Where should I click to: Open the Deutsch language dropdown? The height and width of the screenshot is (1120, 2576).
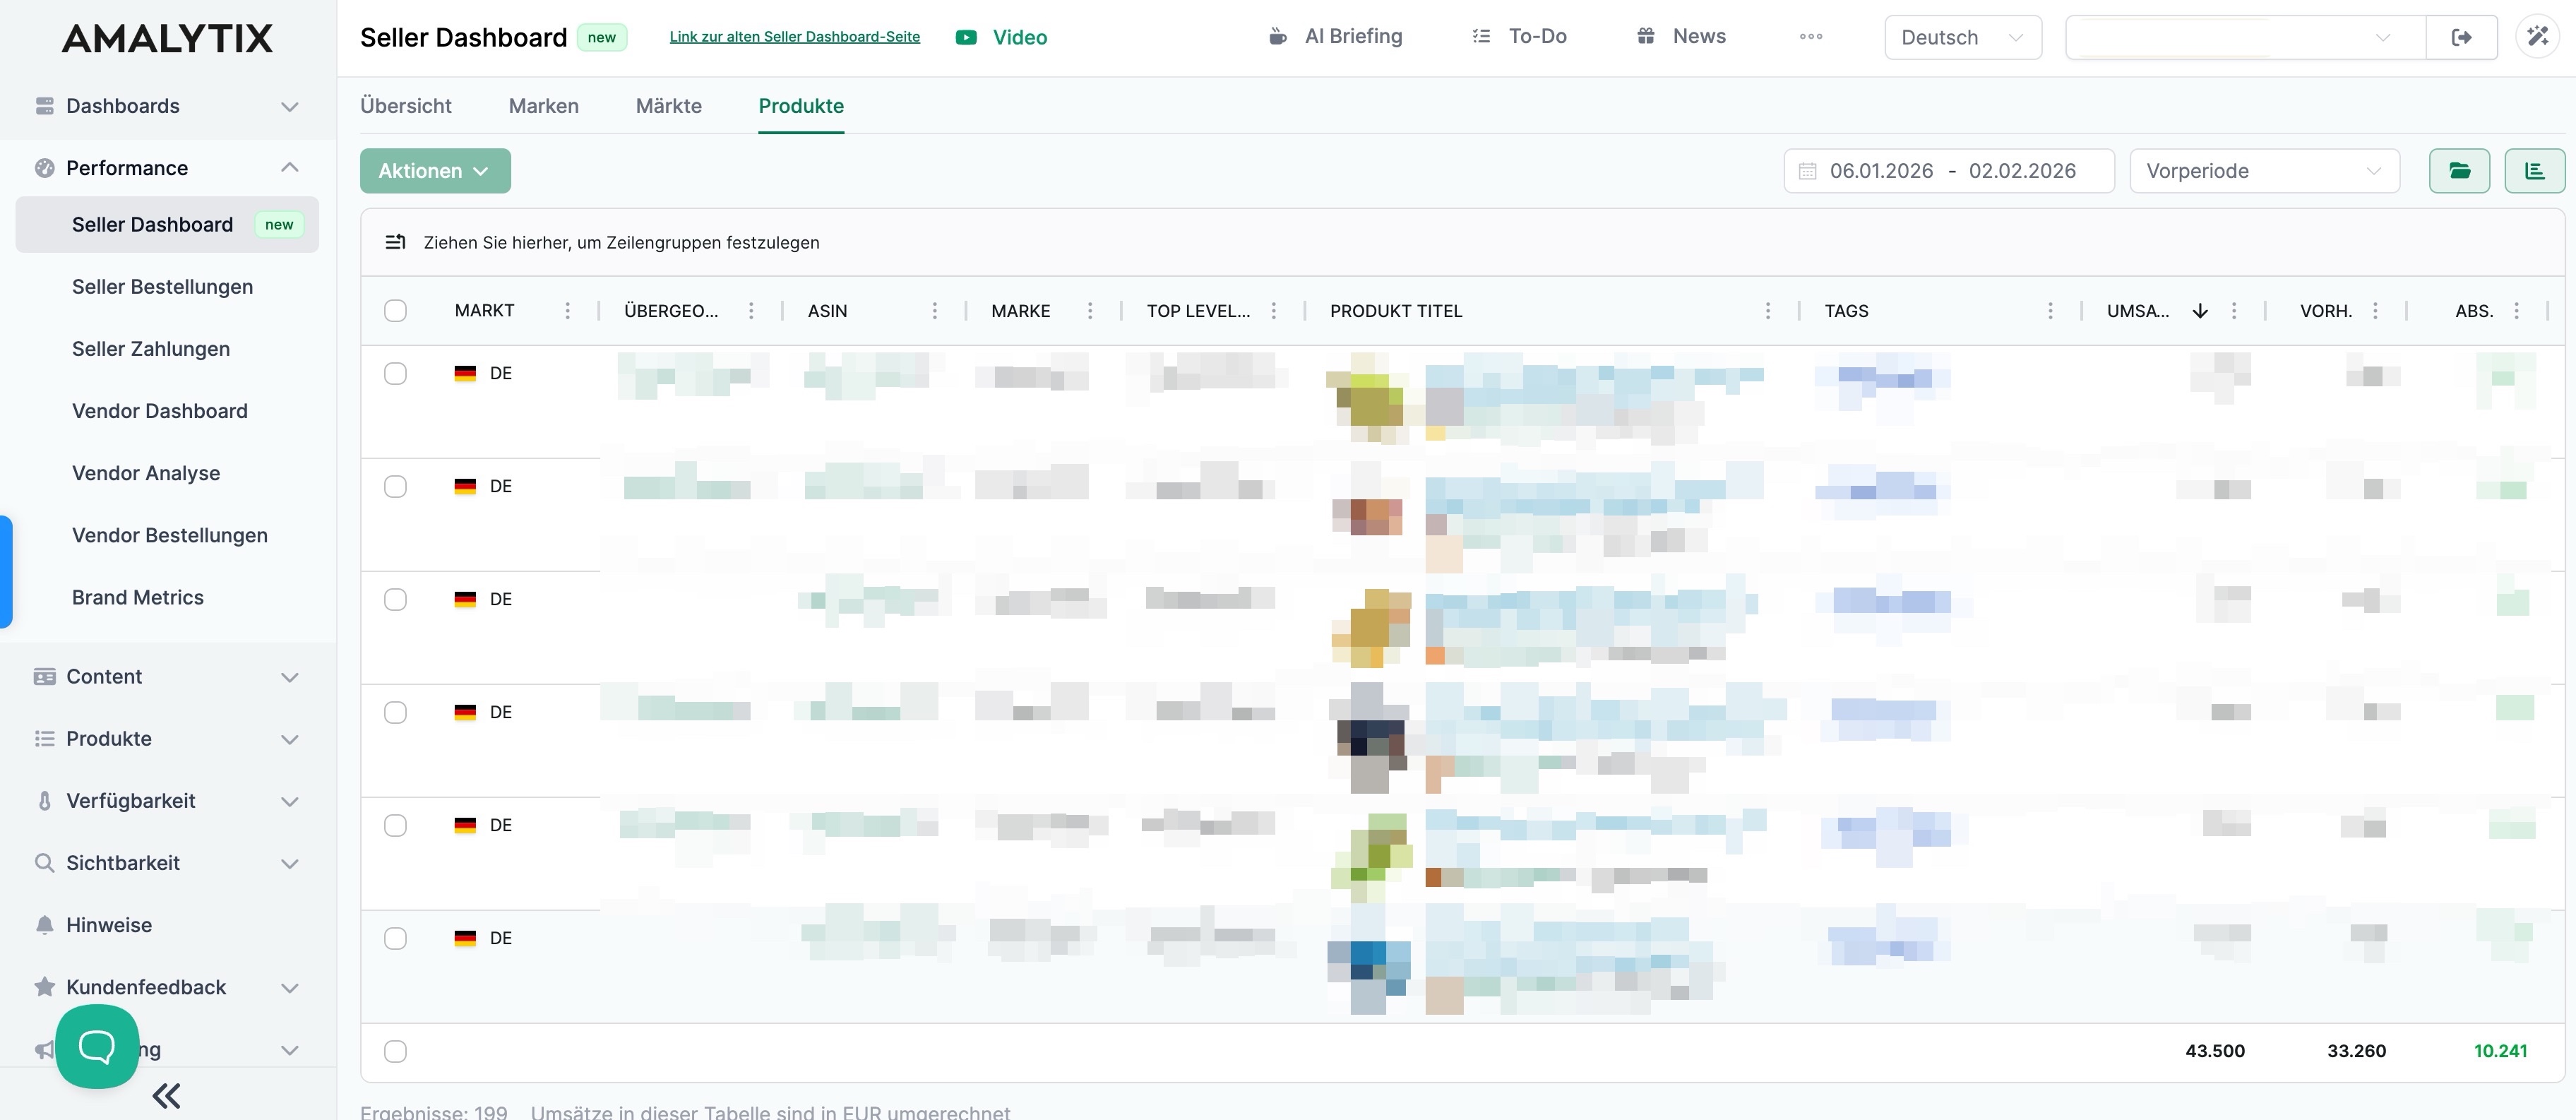click(x=1962, y=36)
